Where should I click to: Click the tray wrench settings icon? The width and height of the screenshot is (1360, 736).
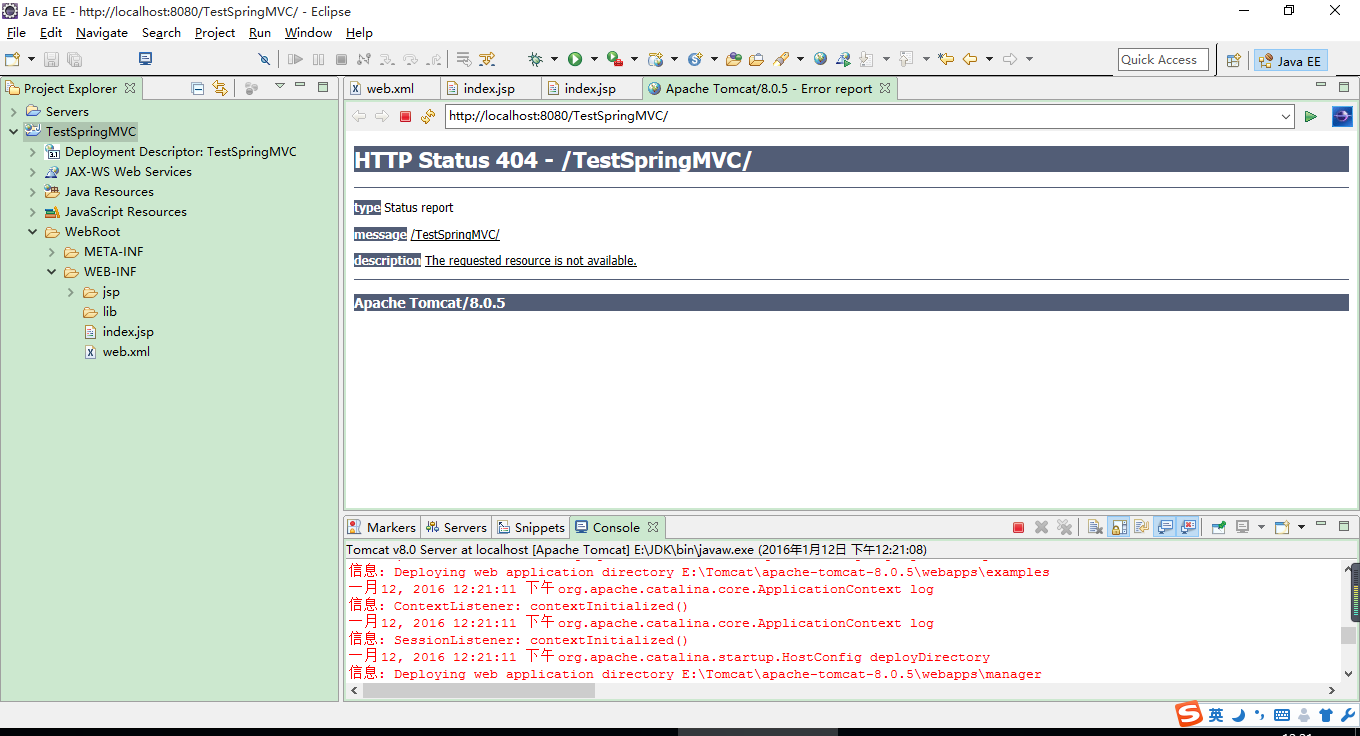pyautogui.click(x=1347, y=715)
